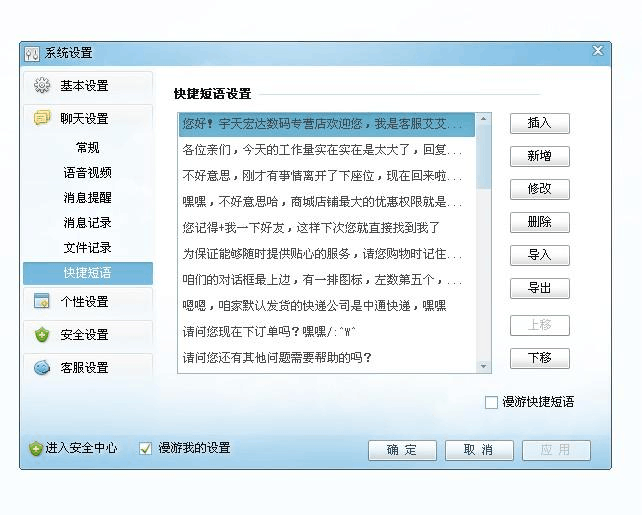
Task: Open the 安全设置 section
Action: [88, 334]
